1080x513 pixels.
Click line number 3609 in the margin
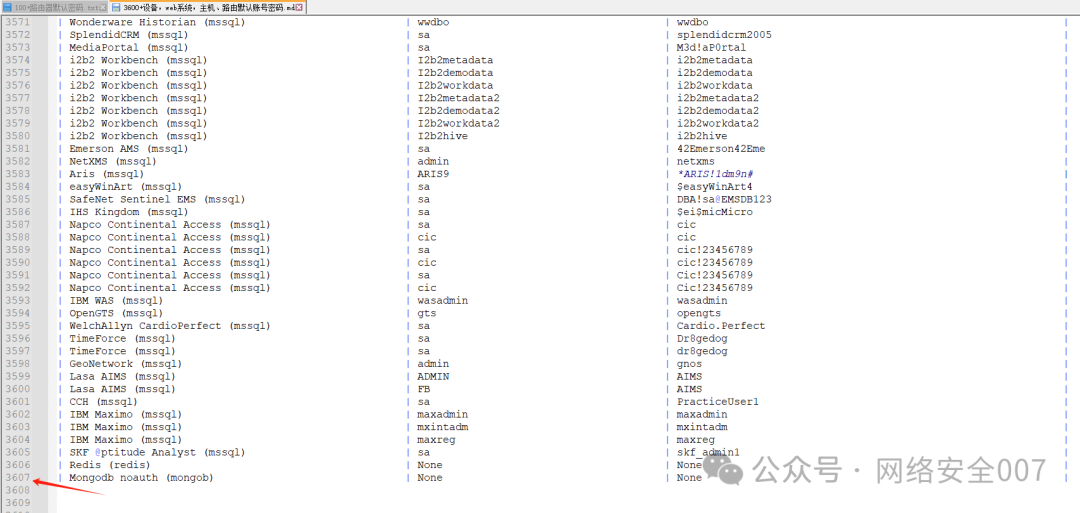pos(17,503)
